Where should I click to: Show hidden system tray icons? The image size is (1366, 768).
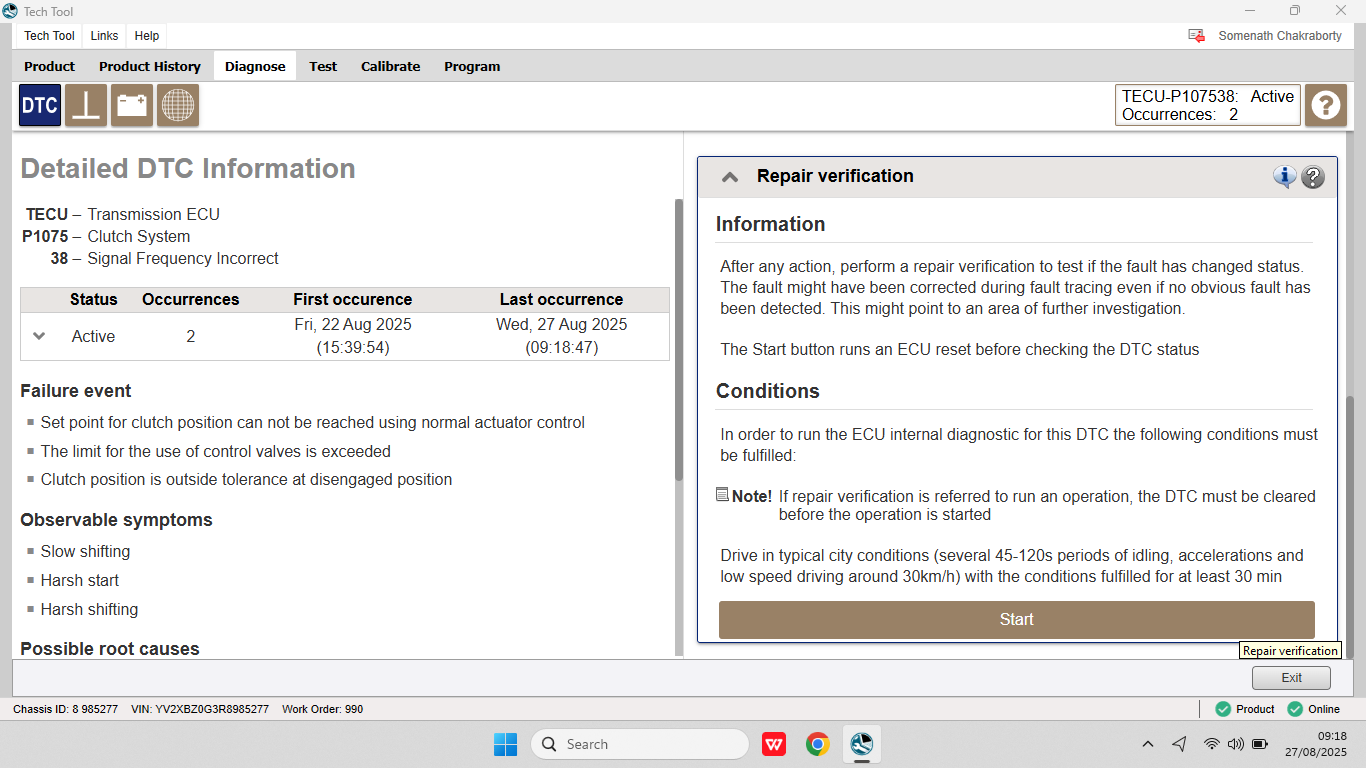pyautogui.click(x=1148, y=744)
